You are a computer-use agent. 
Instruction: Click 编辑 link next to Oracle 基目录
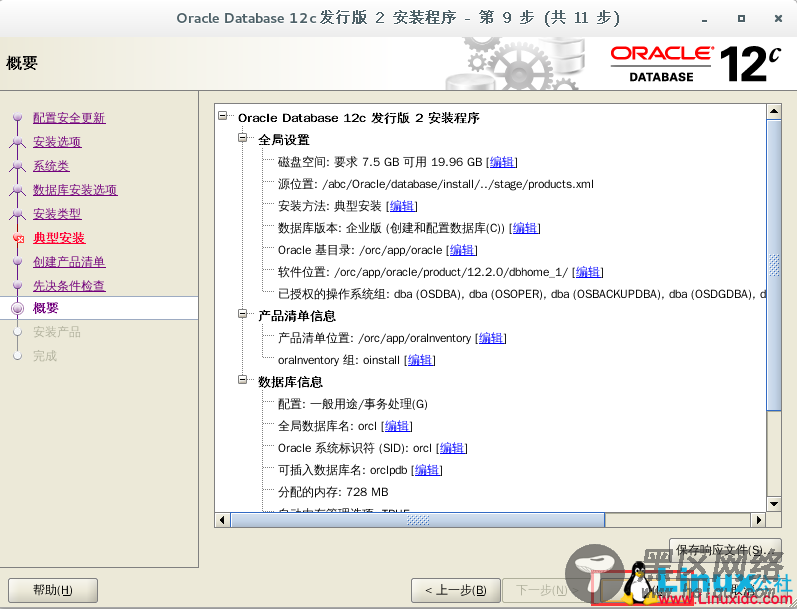pos(462,250)
